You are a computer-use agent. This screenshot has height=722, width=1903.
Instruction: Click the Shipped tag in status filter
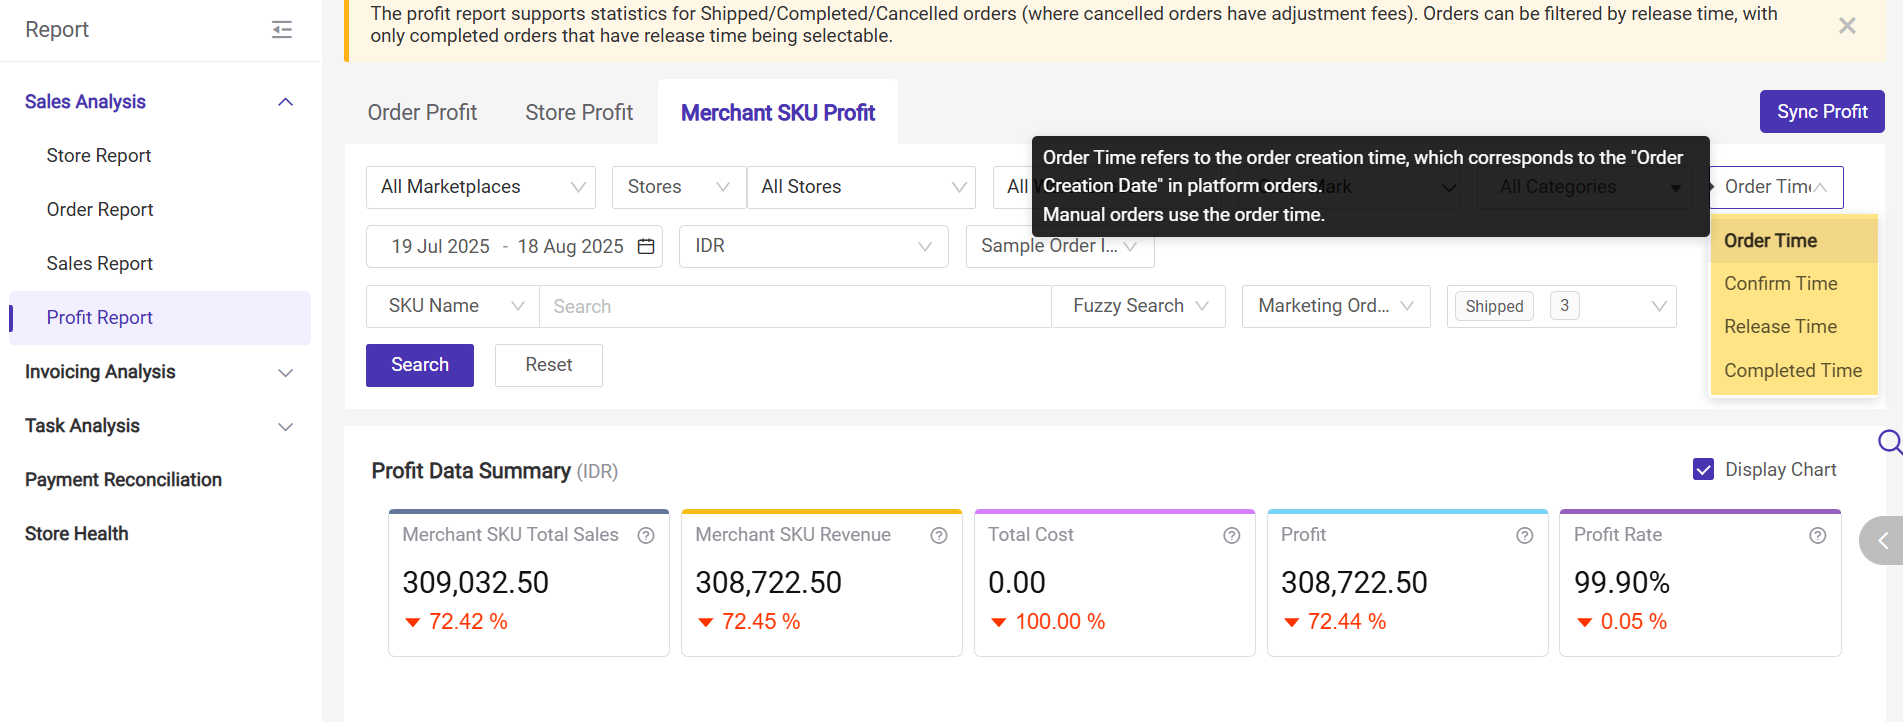(x=1494, y=306)
